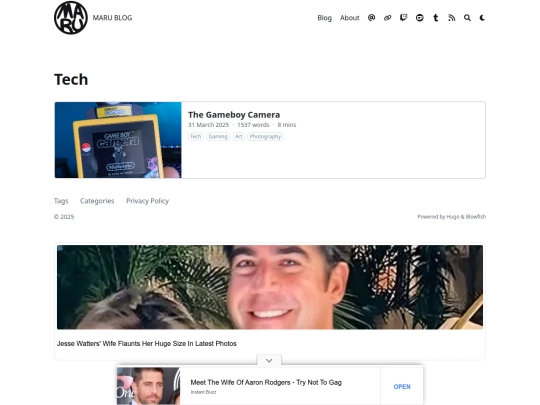Open The Gameboy Camera post title
The width and height of the screenshot is (540, 405).
pos(234,115)
